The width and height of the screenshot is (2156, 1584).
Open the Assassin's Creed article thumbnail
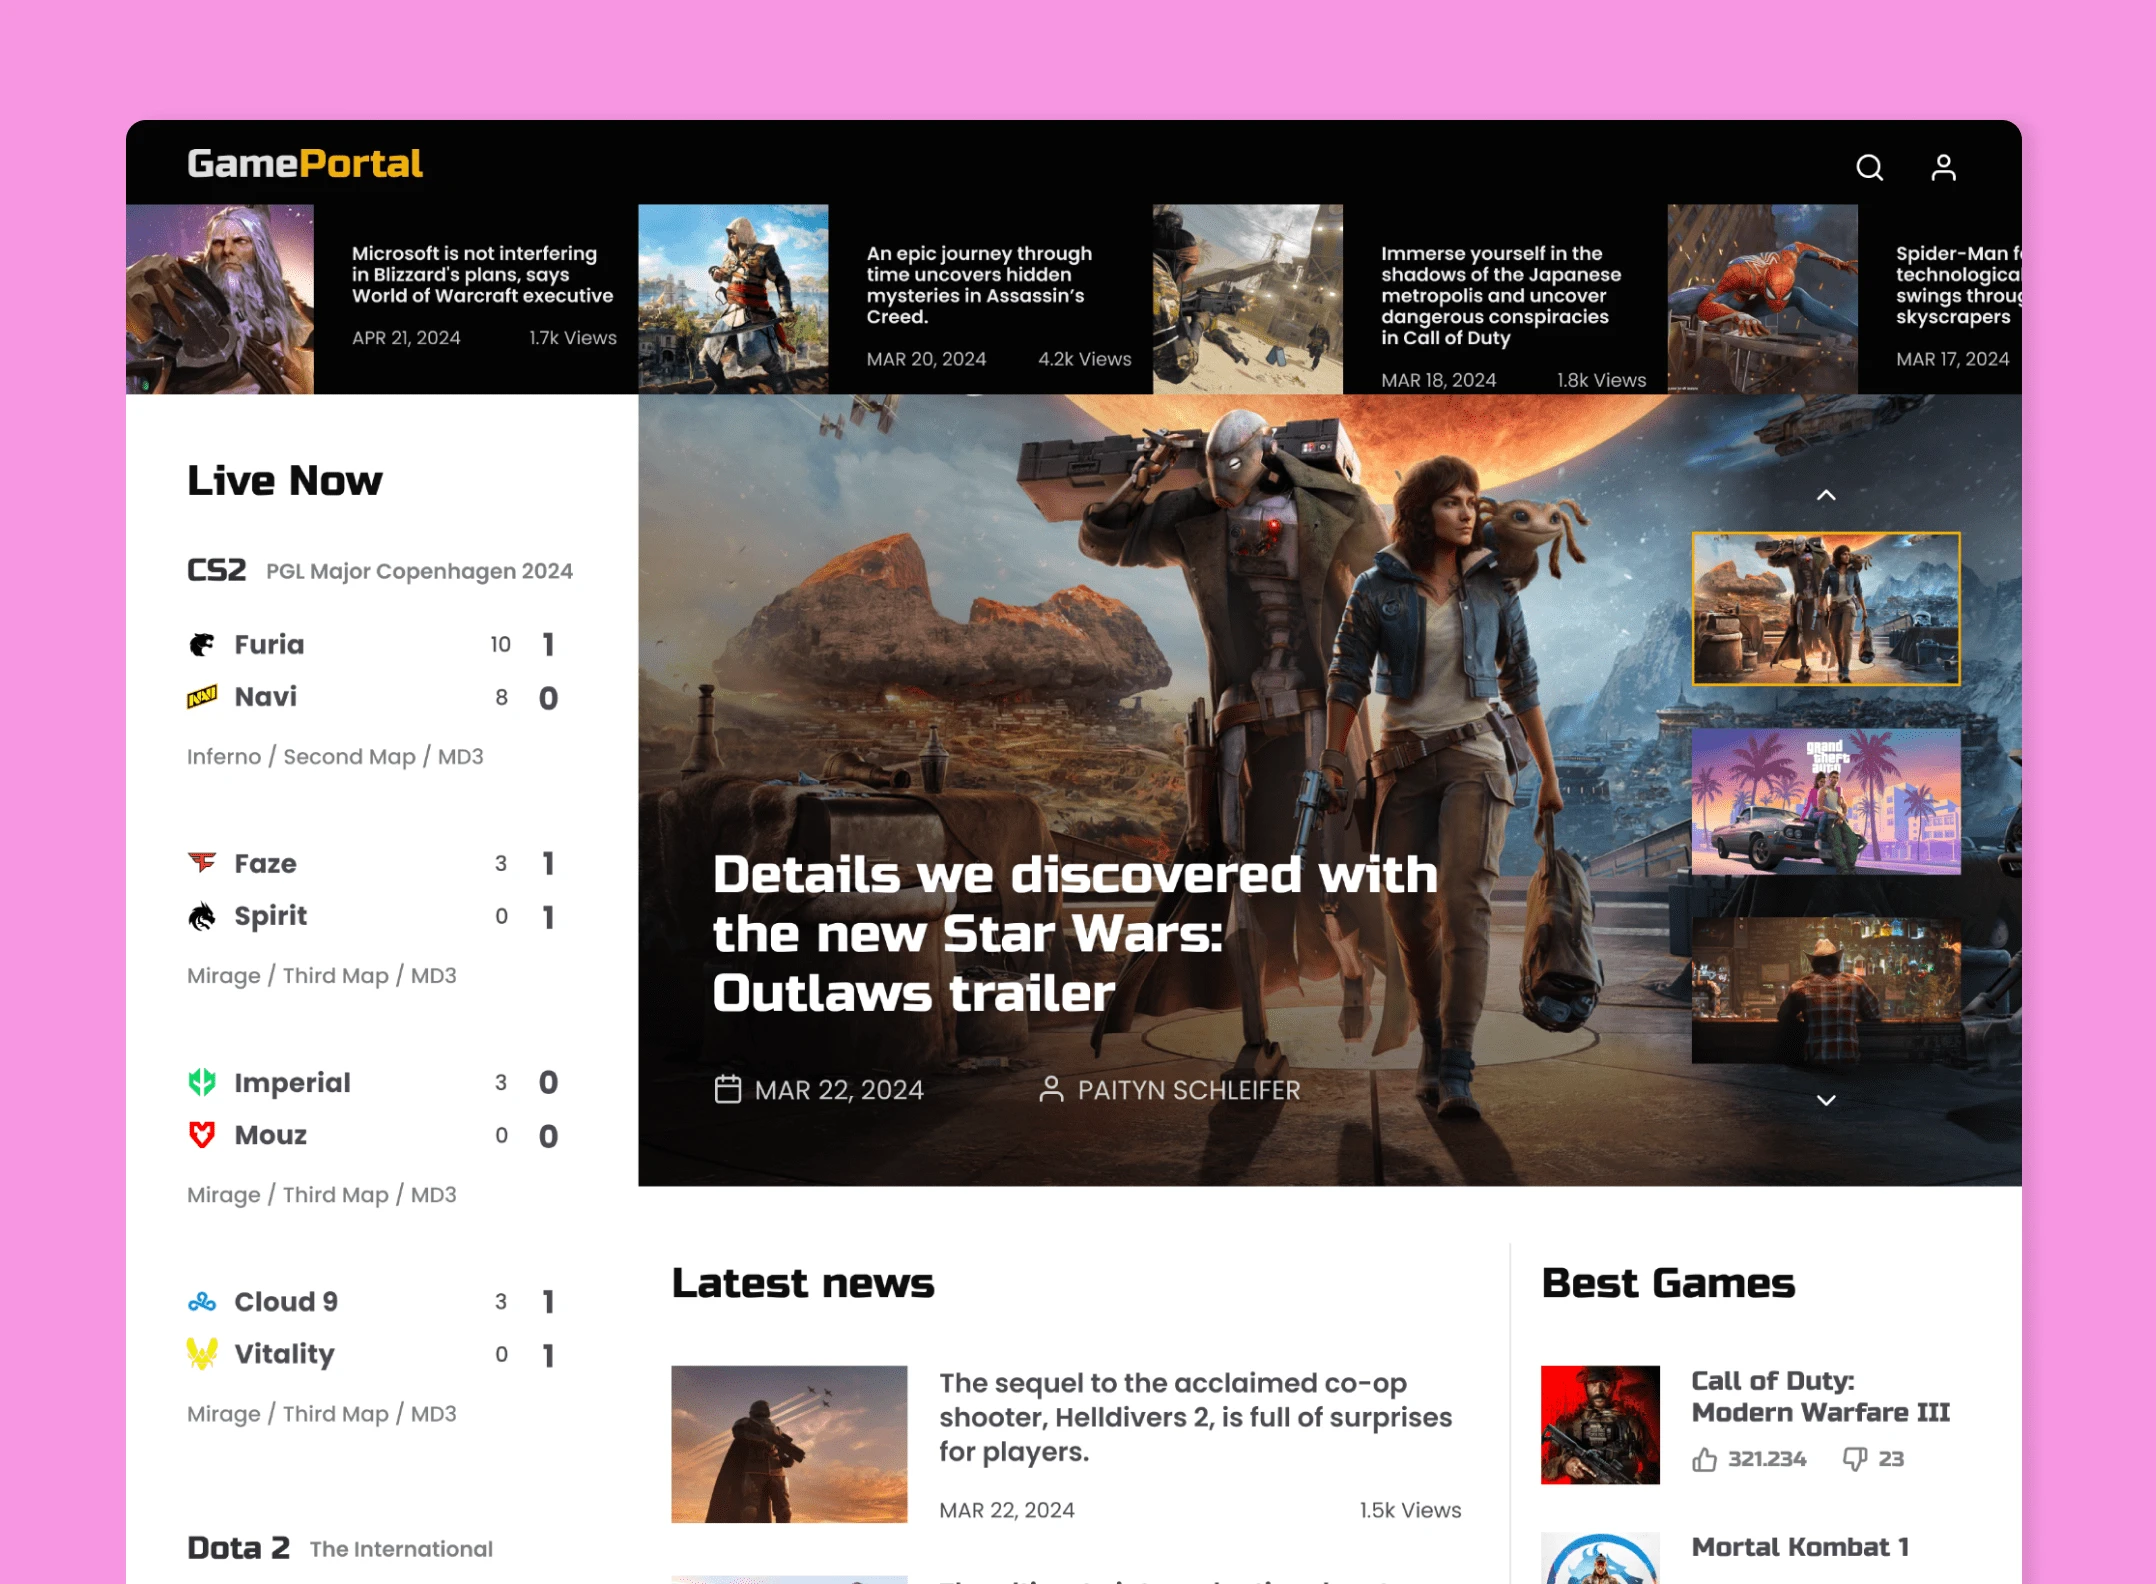(x=733, y=299)
